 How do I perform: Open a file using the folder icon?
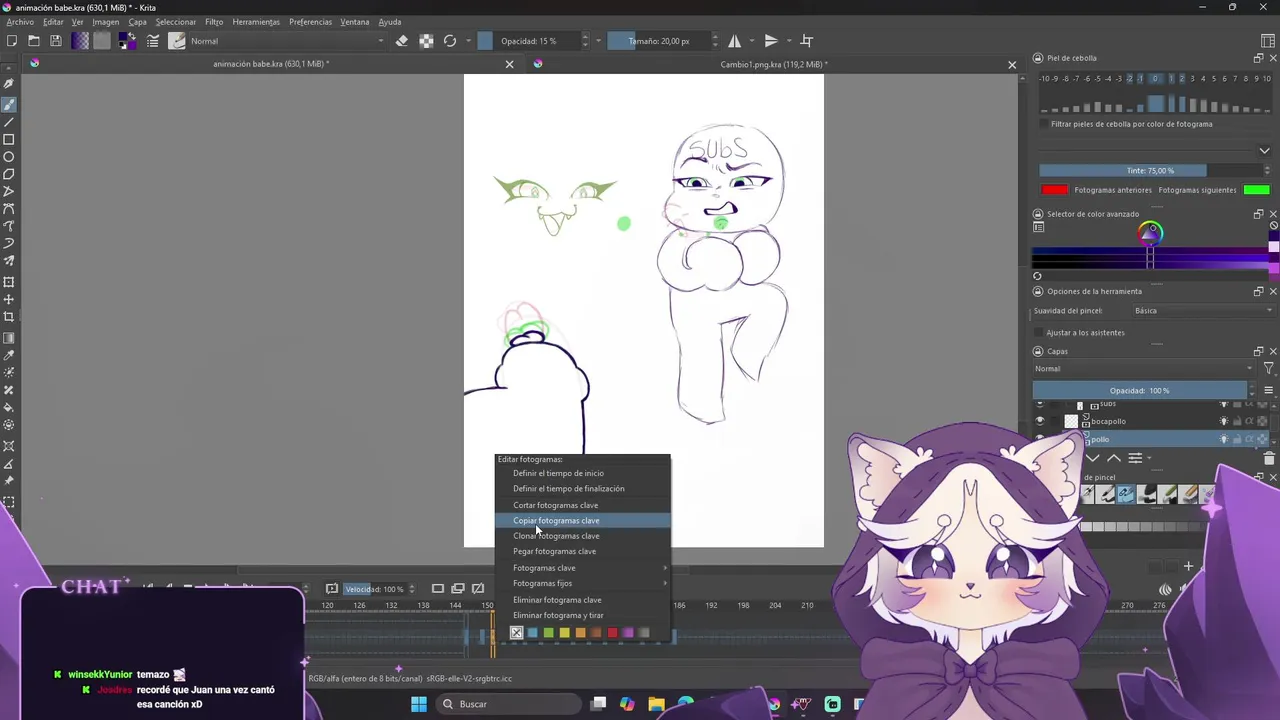[x=34, y=41]
